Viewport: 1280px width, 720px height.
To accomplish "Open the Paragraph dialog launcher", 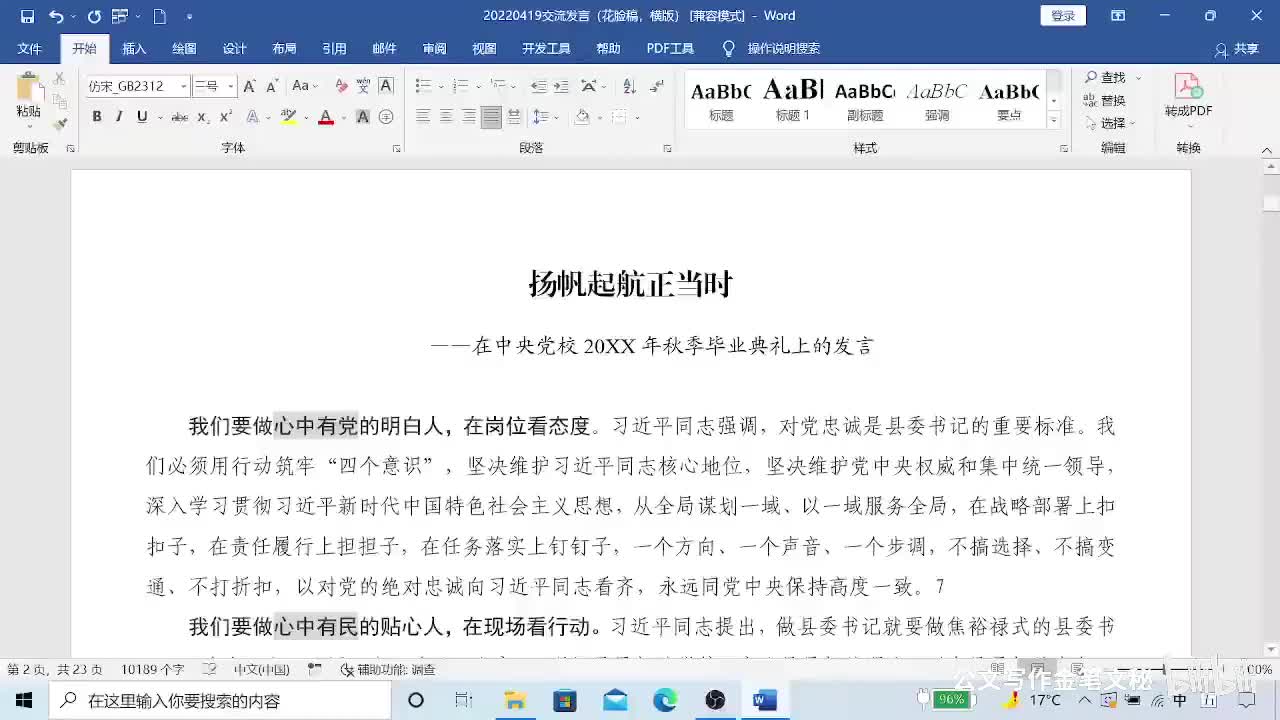I will tap(667, 148).
